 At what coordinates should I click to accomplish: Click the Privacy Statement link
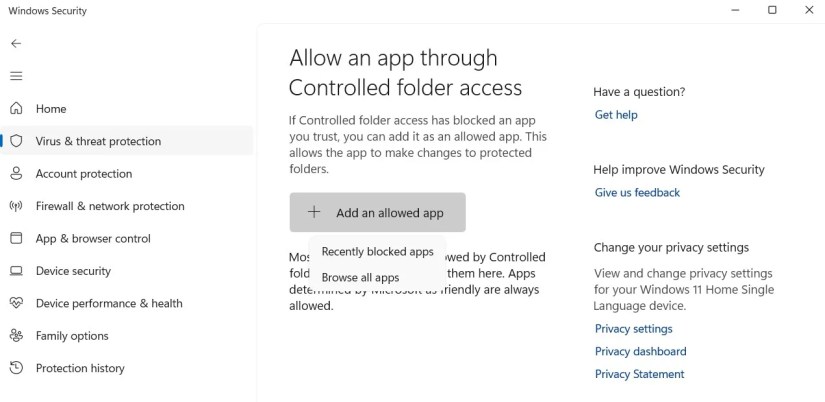pyautogui.click(x=639, y=374)
